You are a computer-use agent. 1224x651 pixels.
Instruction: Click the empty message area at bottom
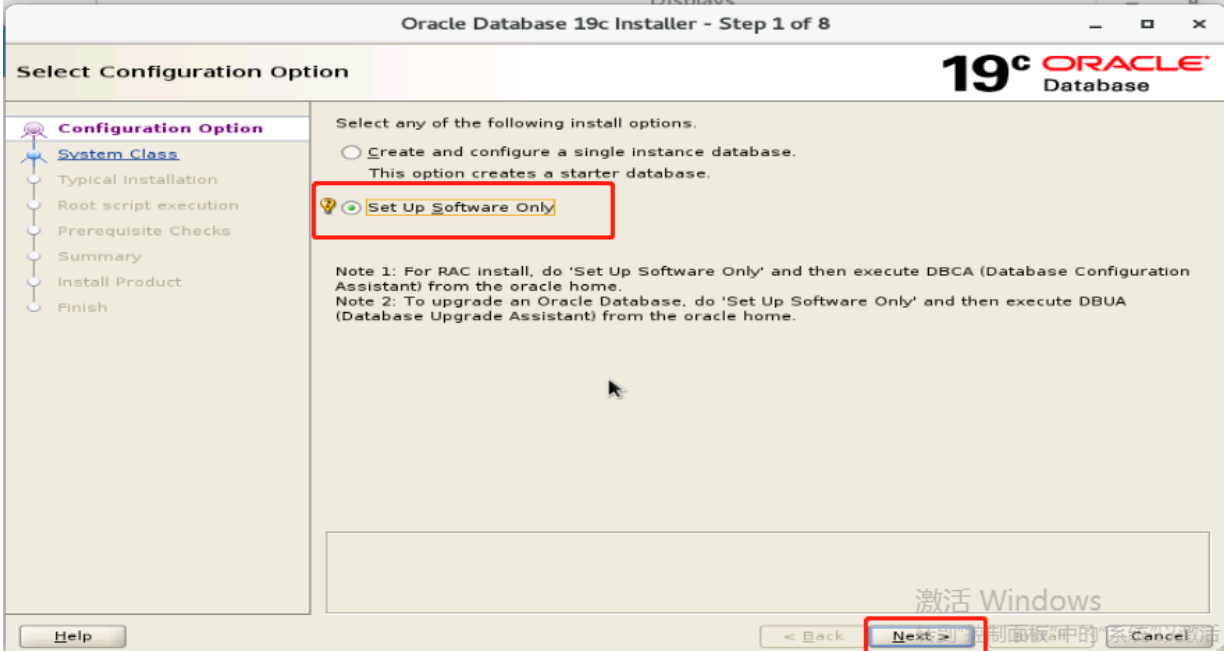(x=769, y=572)
